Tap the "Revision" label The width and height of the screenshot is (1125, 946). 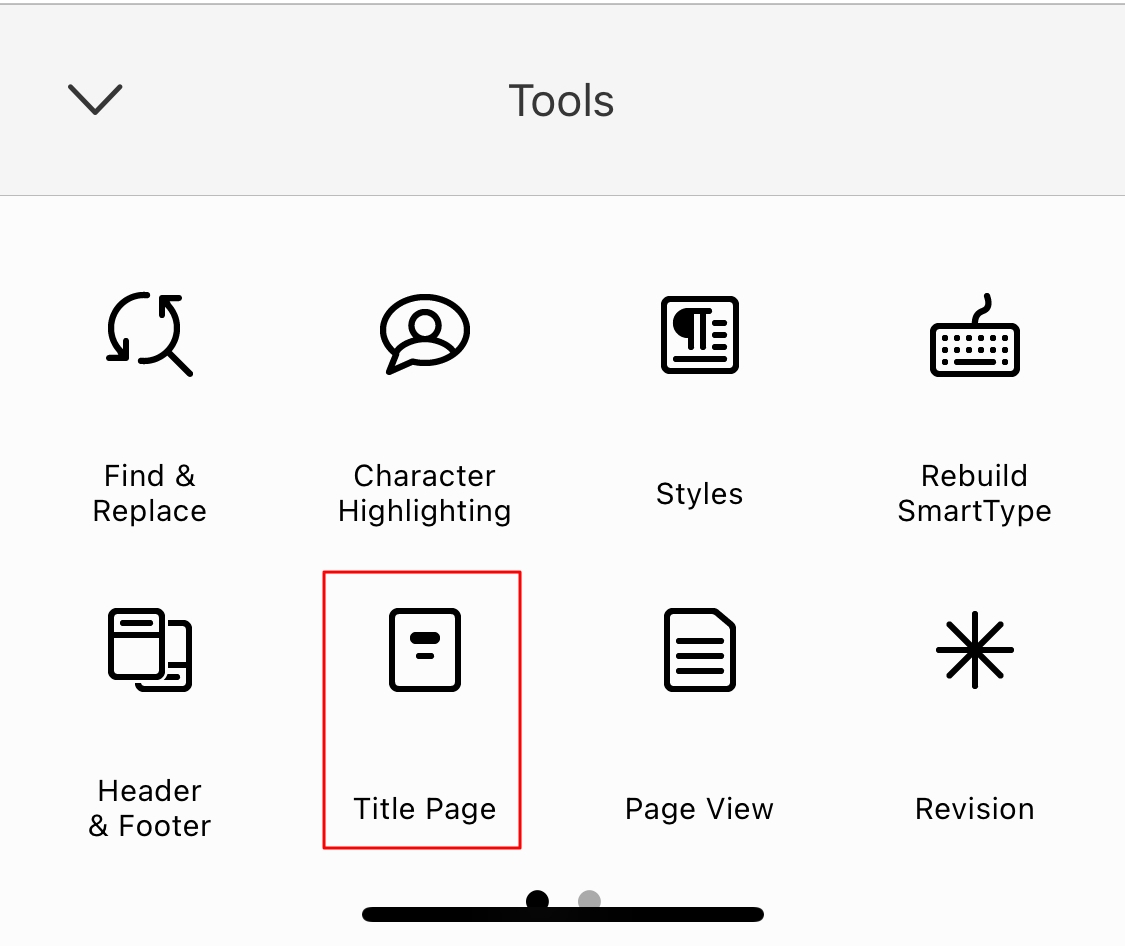coord(974,809)
